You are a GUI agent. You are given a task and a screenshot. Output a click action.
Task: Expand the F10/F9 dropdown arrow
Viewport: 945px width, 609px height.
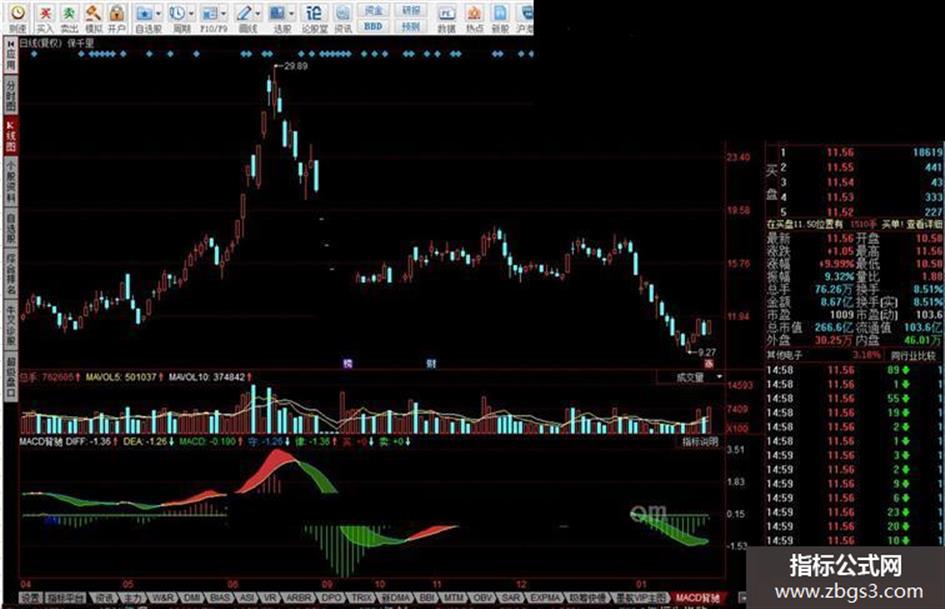(224, 13)
